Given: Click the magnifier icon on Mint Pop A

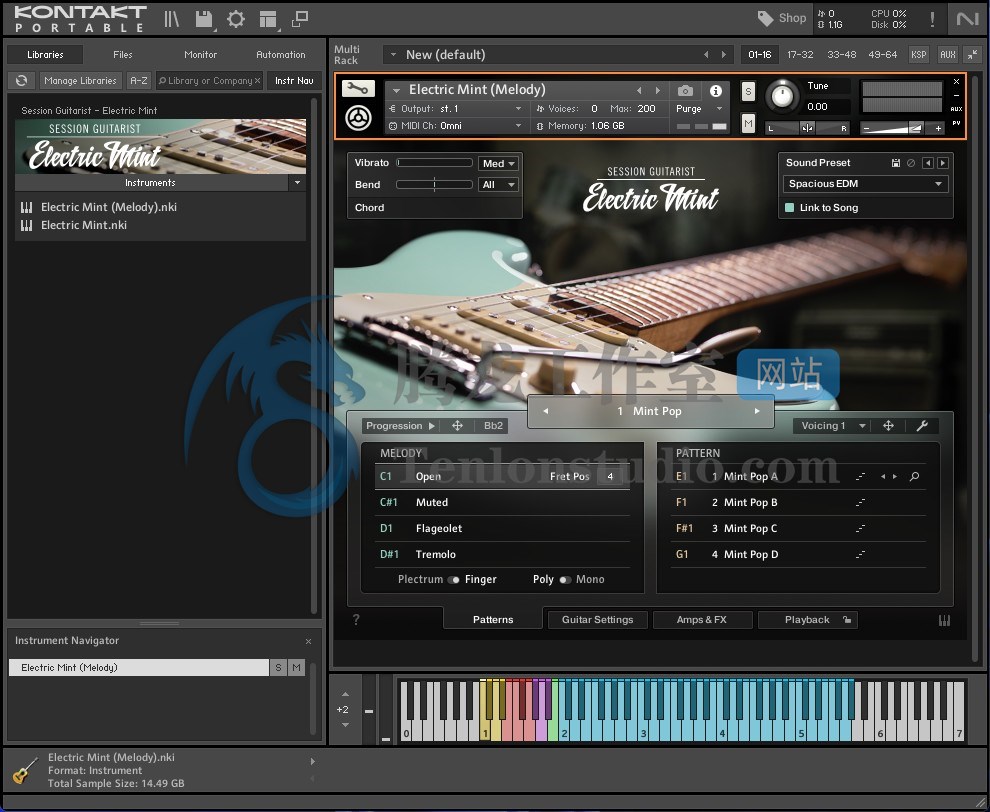Looking at the screenshot, I should pos(914,477).
